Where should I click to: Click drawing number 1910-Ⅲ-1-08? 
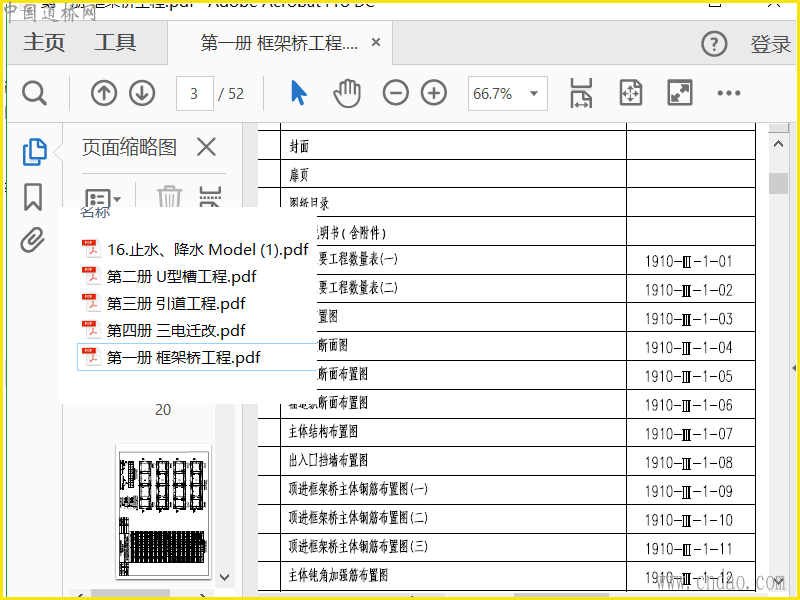[x=689, y=463]
